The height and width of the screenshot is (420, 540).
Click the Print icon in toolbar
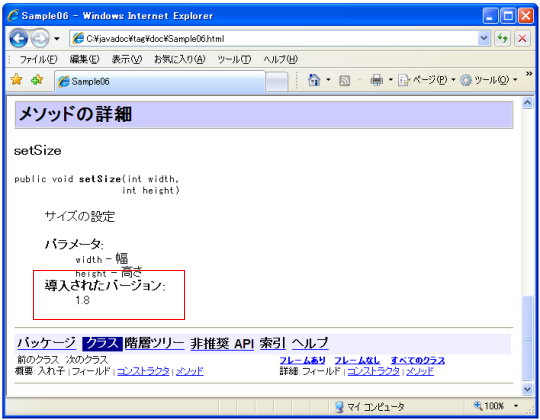click(376, 80)
